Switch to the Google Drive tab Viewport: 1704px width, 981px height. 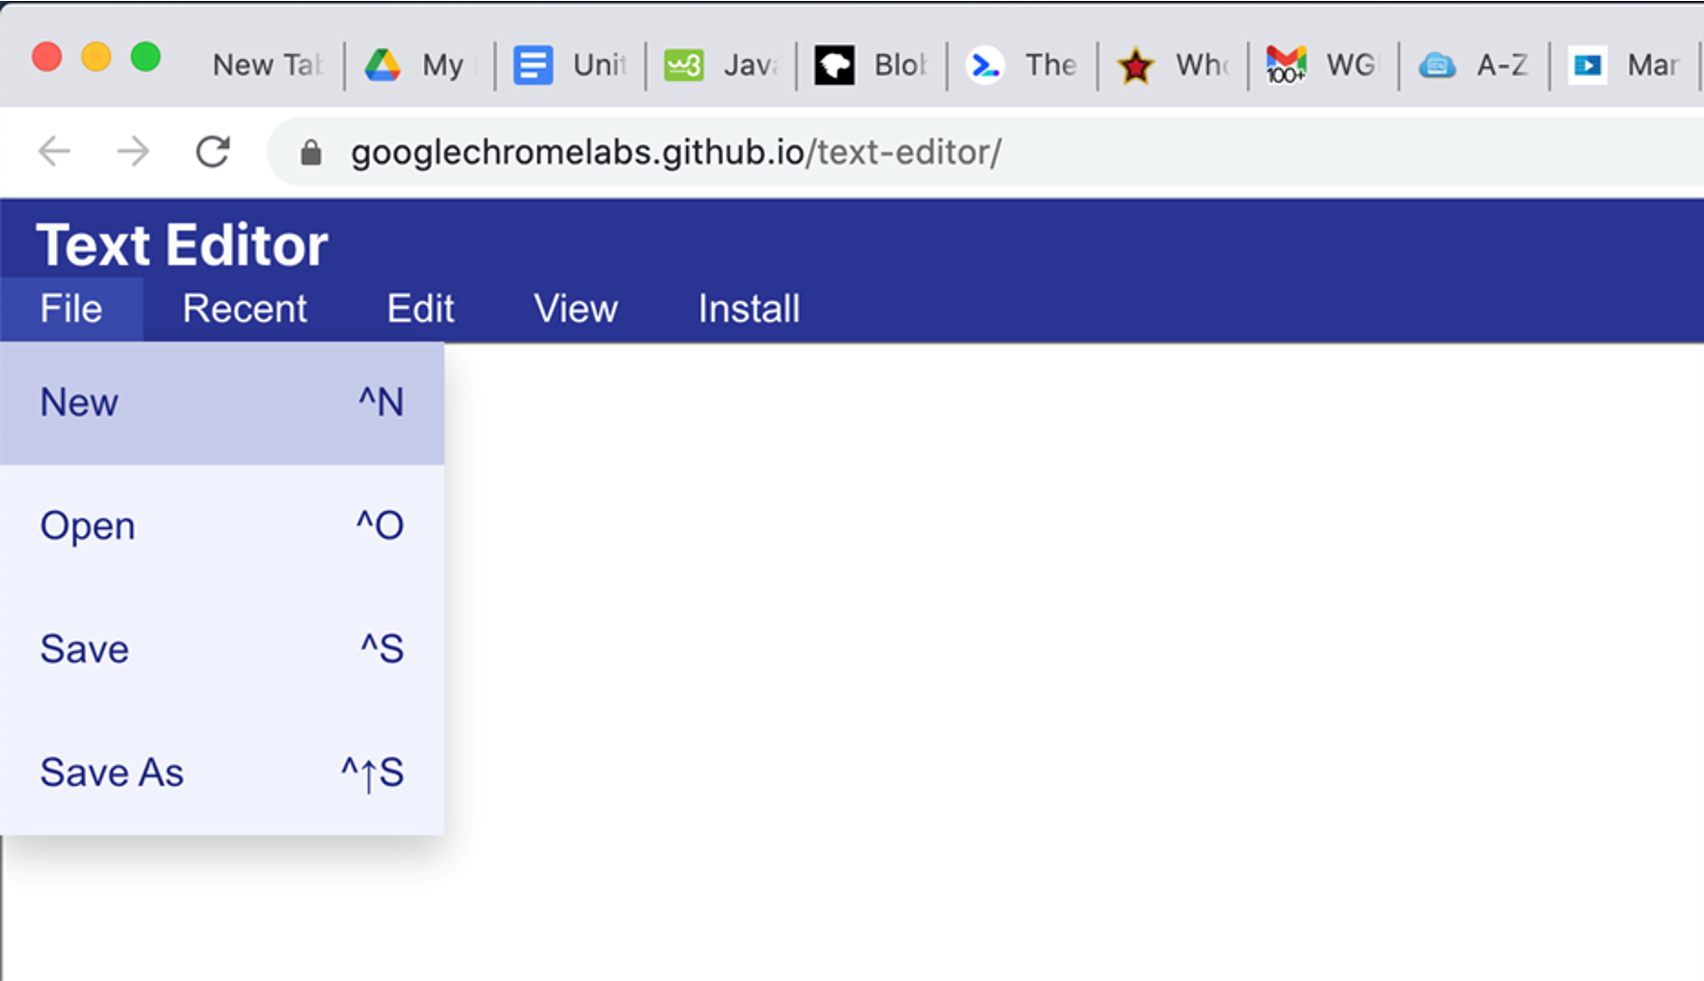pos(419,65)
